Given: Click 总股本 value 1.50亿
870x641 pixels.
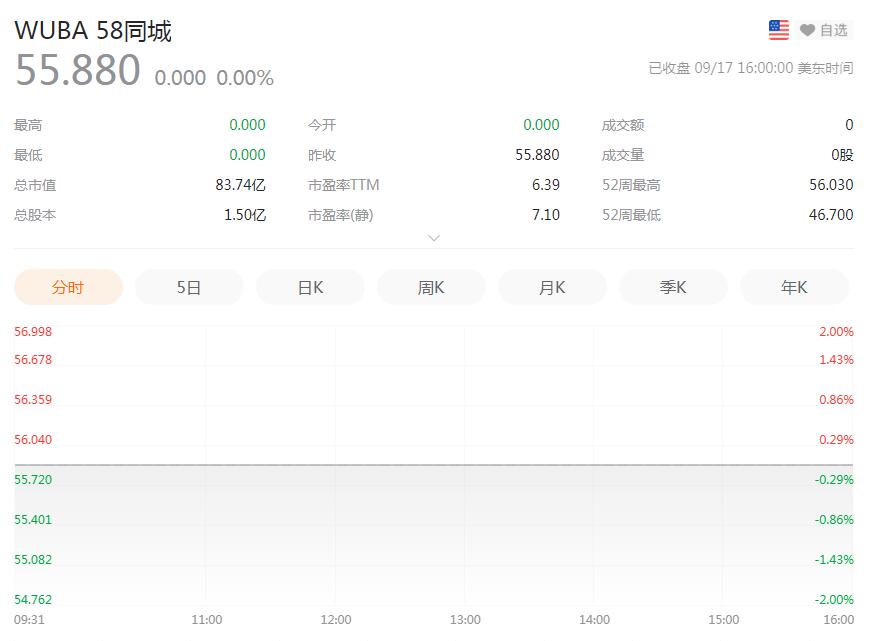Looking at the screenshot, I should pyautogui.click(x=245, y=215).
